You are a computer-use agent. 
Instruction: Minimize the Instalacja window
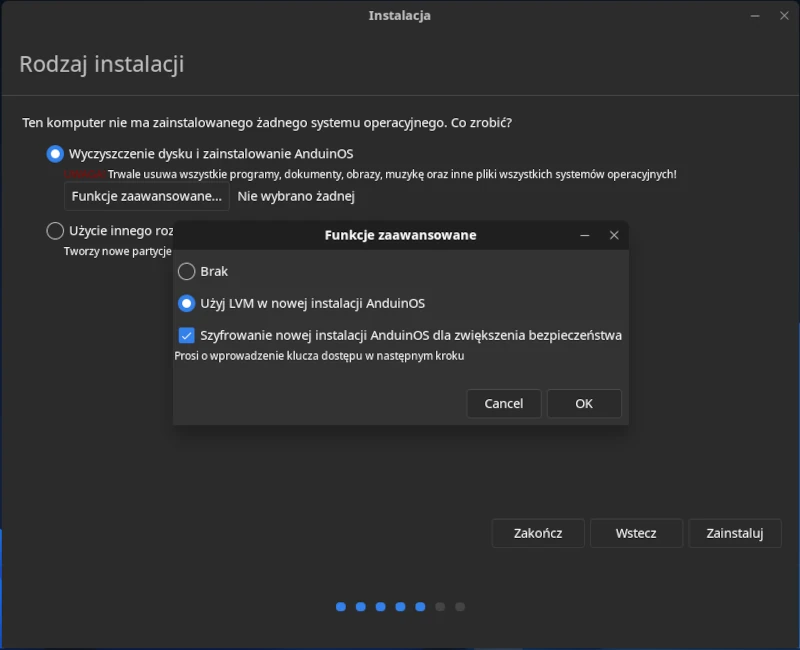pos(755,16)
